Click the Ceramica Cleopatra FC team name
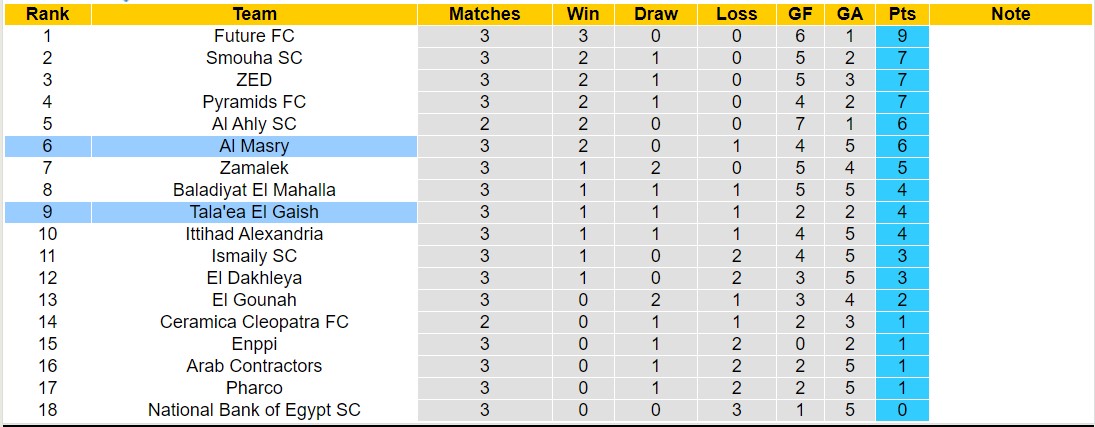1095x427 pixels. (254, 322)
